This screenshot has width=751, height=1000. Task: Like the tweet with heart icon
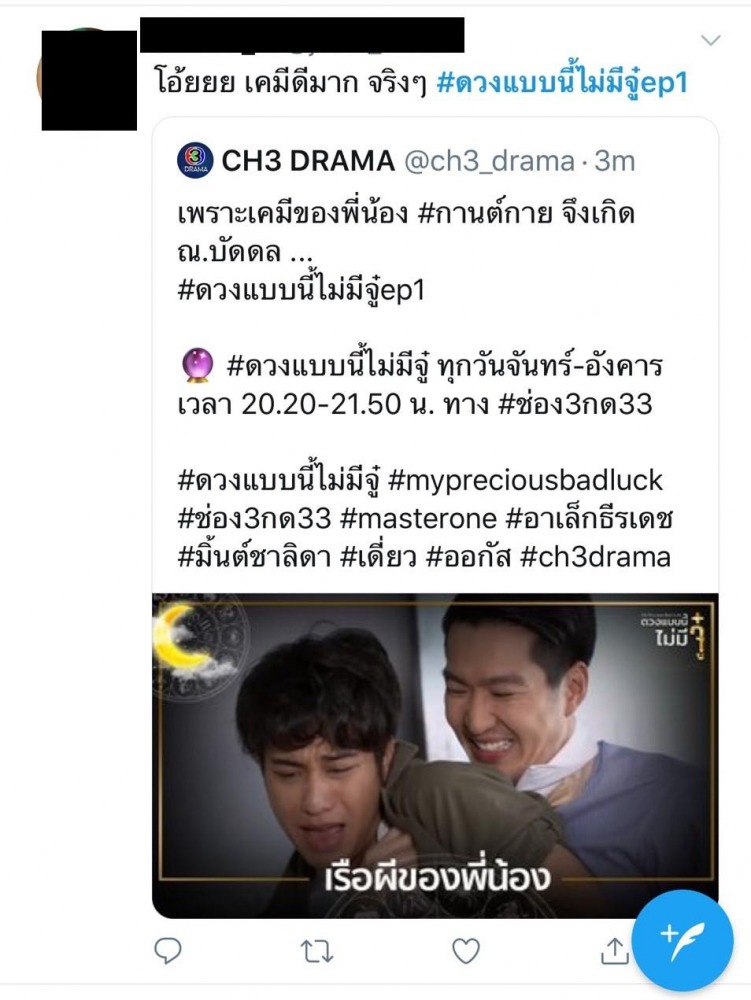pos(466,952)
